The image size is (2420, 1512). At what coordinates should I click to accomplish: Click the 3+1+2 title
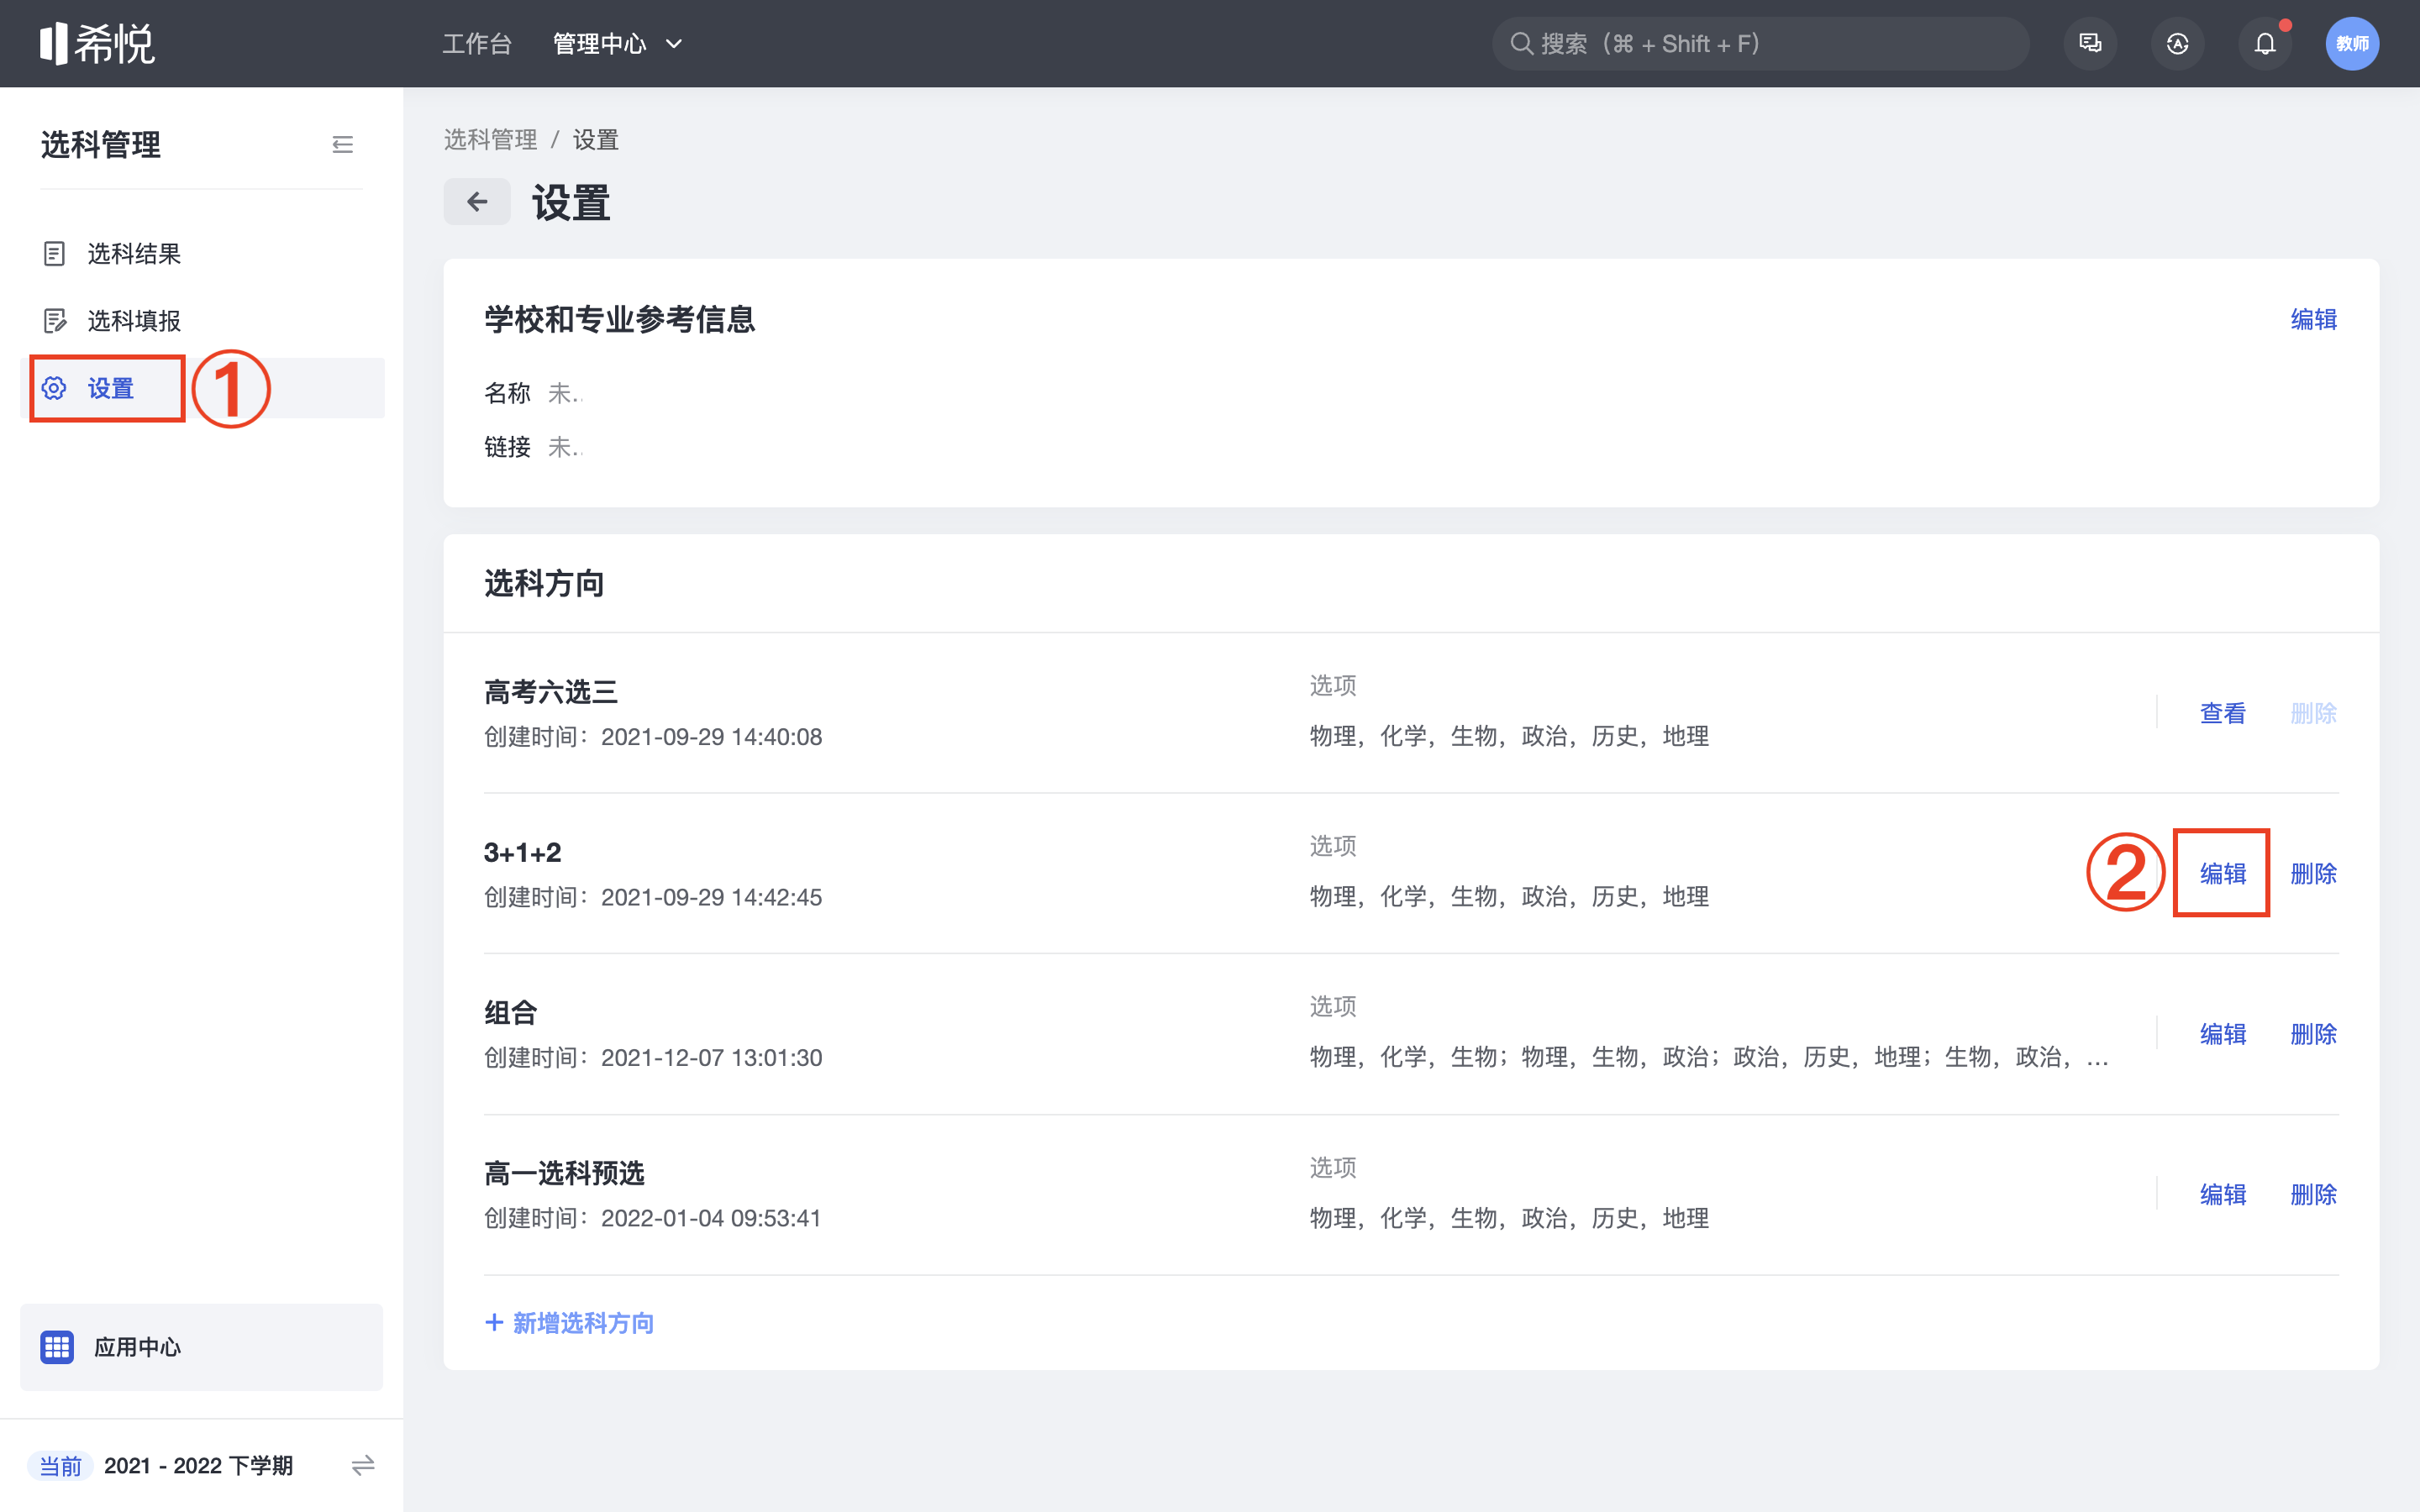click(x=523, y=853)
